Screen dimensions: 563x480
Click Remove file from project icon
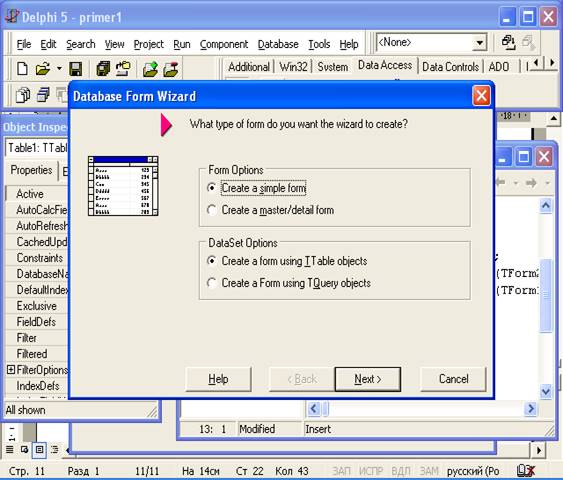[171, 69]
